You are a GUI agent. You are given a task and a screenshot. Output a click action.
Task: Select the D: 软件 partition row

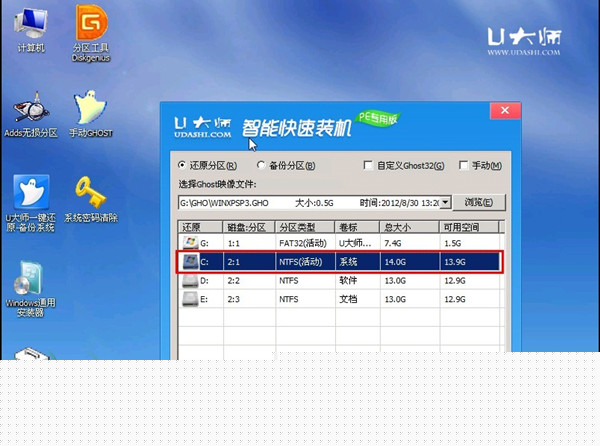point(338,280)
